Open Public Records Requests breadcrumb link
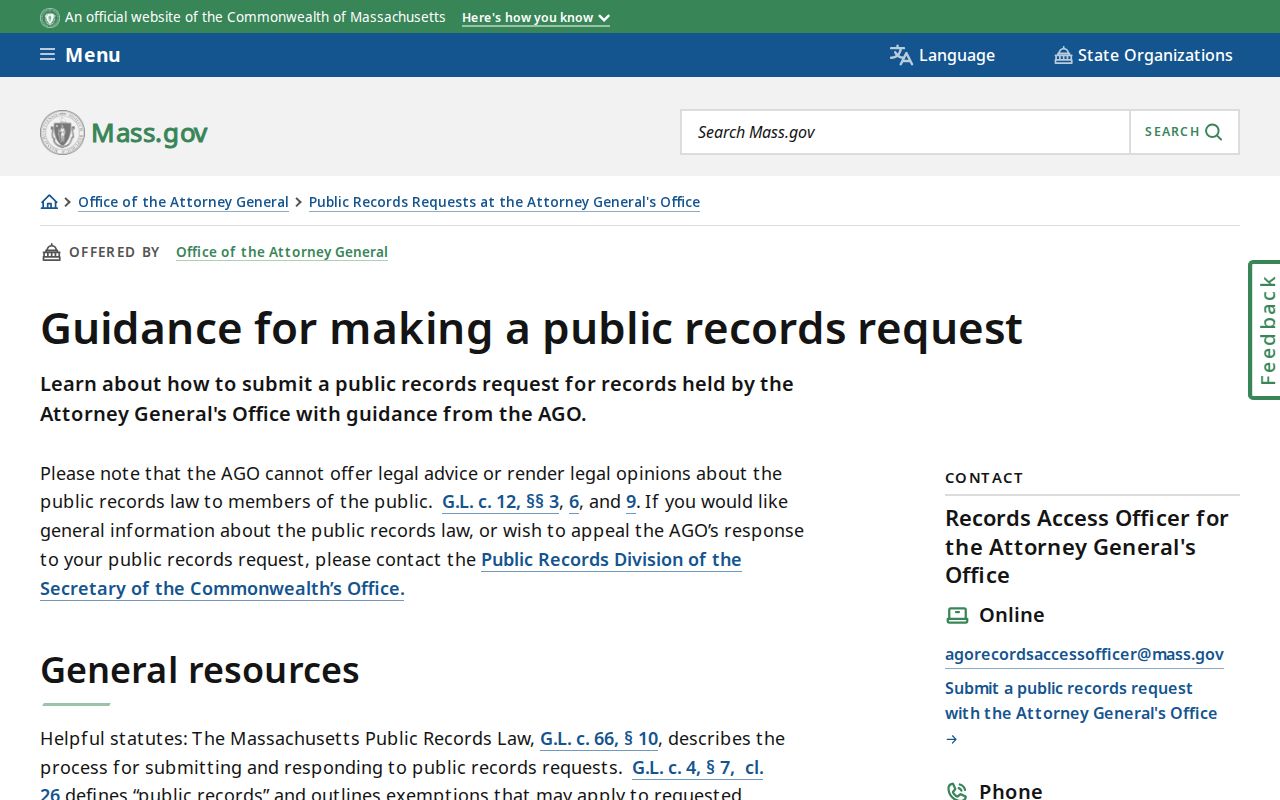The width and height of the screenshot is (1280, 800). pyautogui.click(x=504, y=202)
